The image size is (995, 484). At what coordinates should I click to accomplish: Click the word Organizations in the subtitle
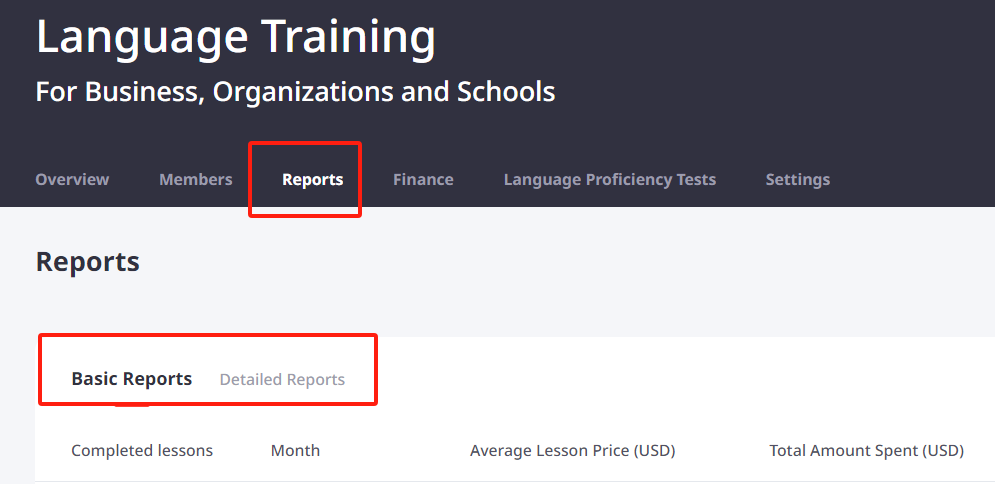tap(303, 93)
